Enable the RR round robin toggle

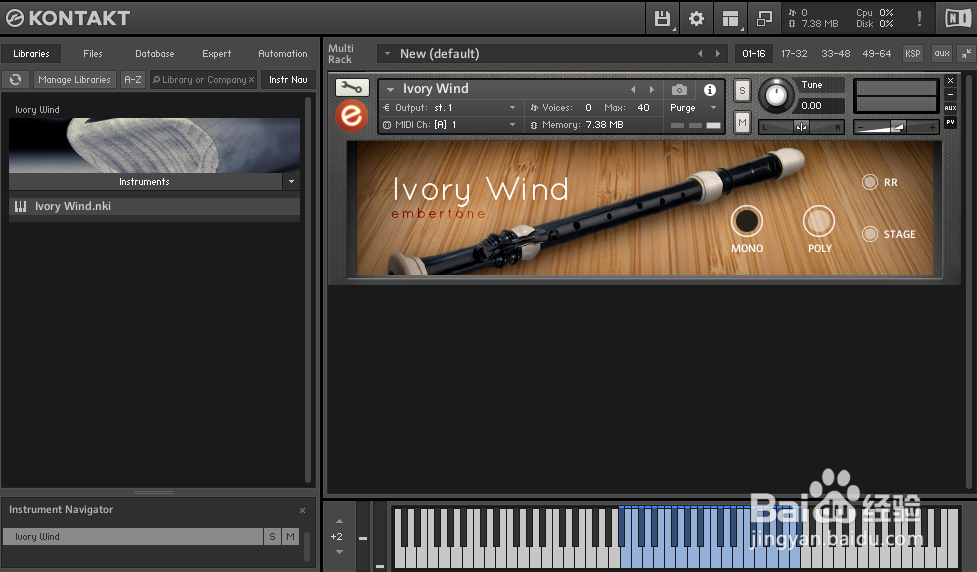870,182
